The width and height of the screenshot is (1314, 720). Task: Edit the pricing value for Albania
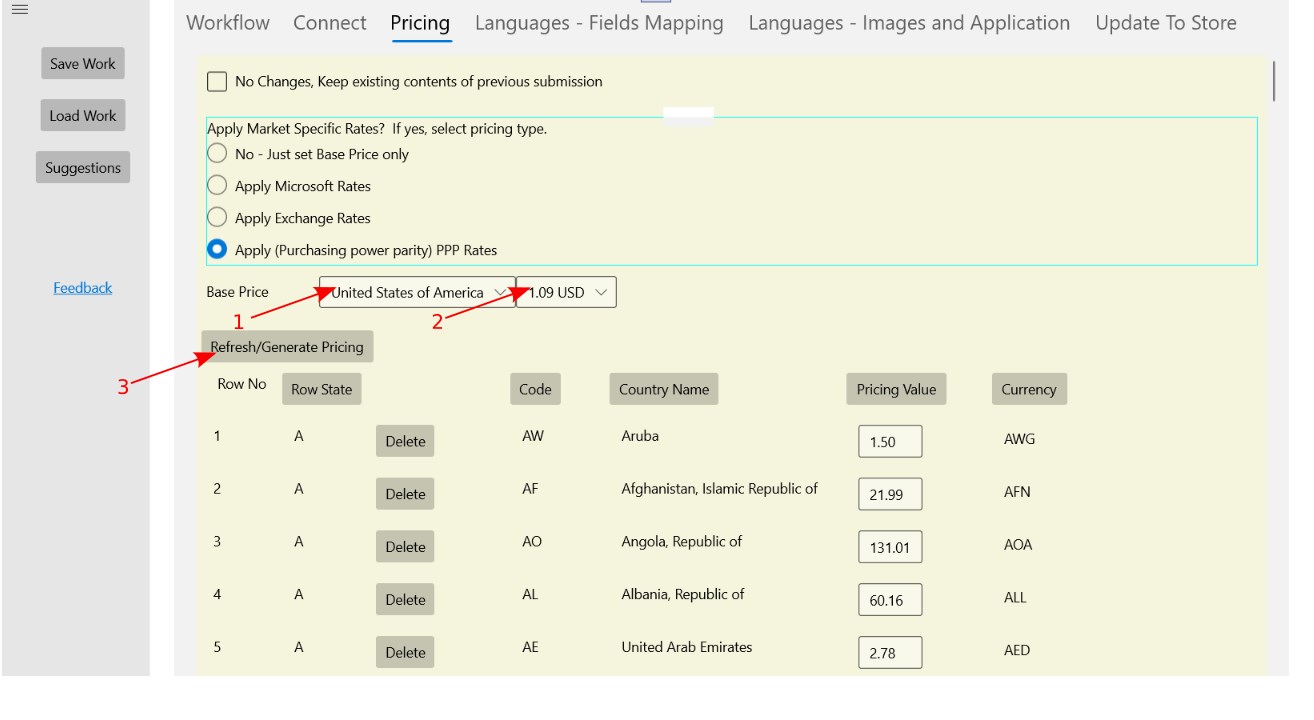tap(889, 600)
